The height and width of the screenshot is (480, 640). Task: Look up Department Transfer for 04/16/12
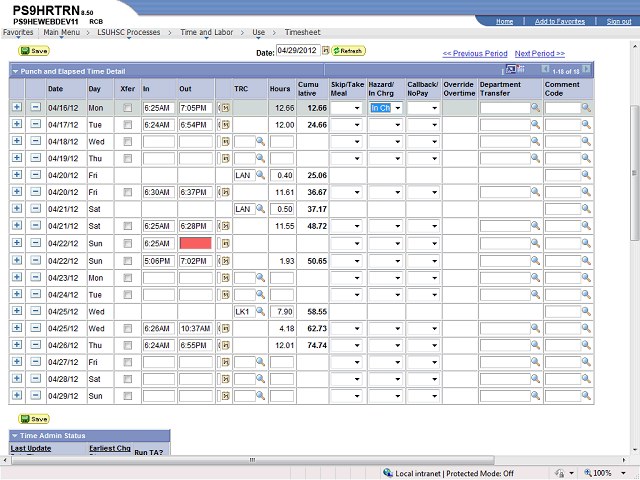tap(536, 108)
